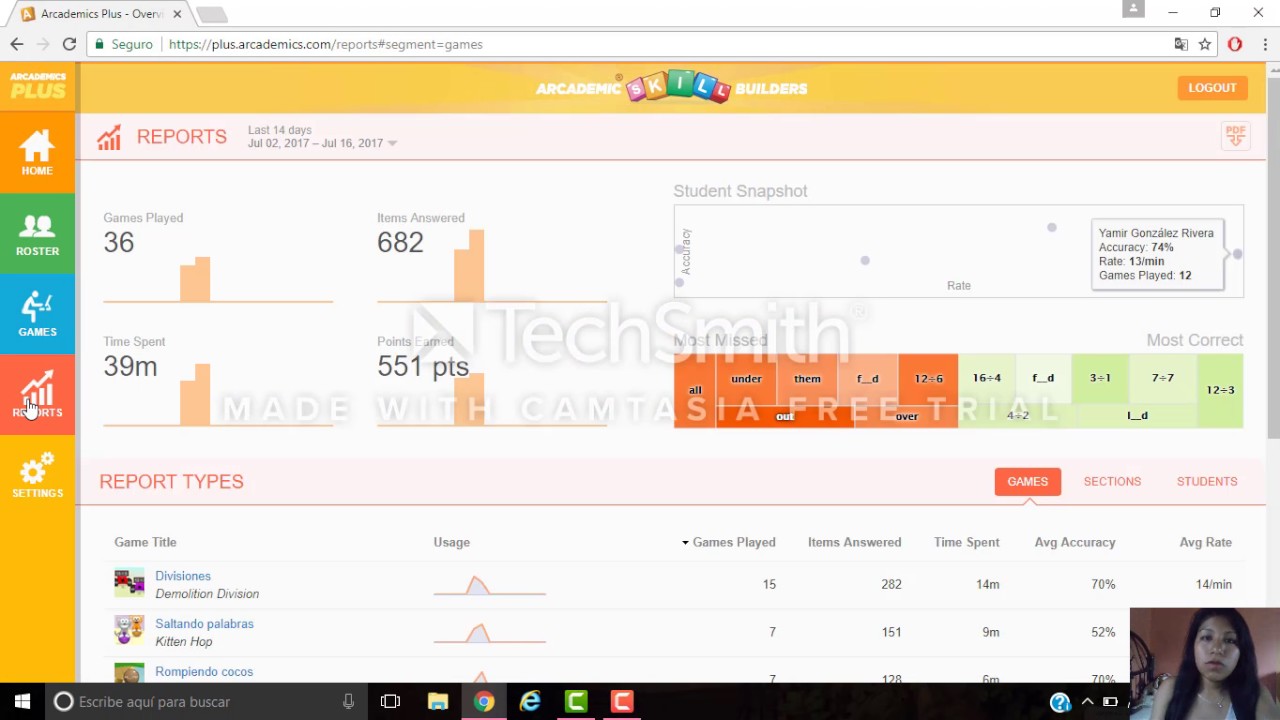Open the Chrome three-dot menu
The image size is (1280, 720).
1265,44
